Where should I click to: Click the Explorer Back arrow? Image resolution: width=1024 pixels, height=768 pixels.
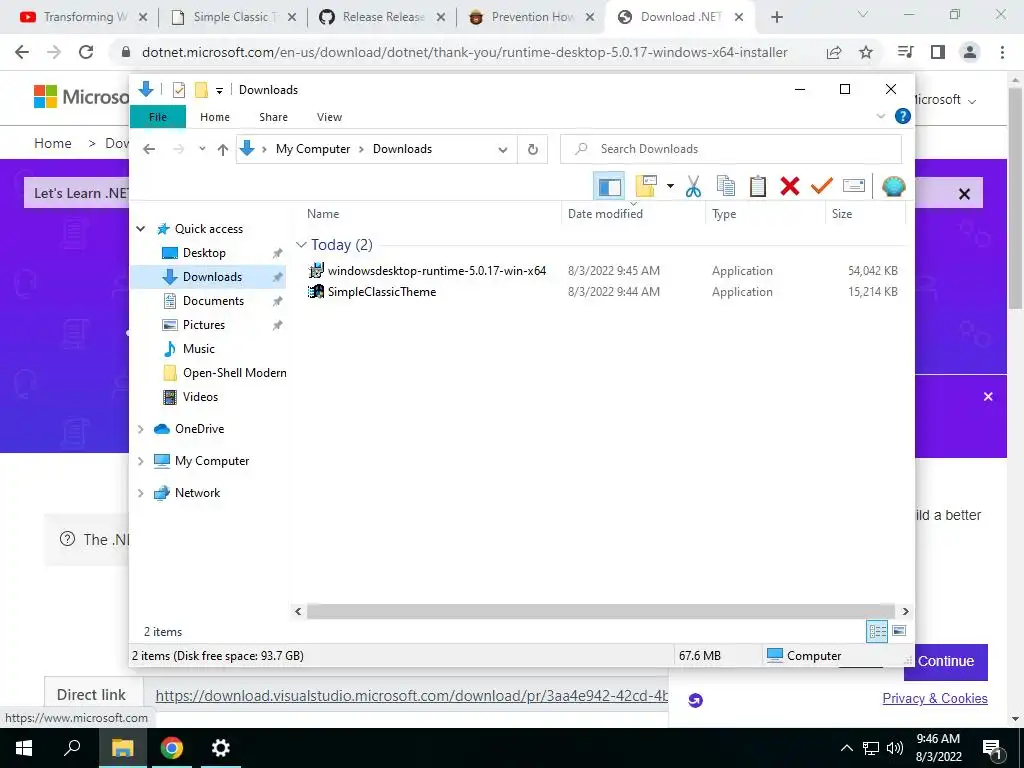(149, 149)
